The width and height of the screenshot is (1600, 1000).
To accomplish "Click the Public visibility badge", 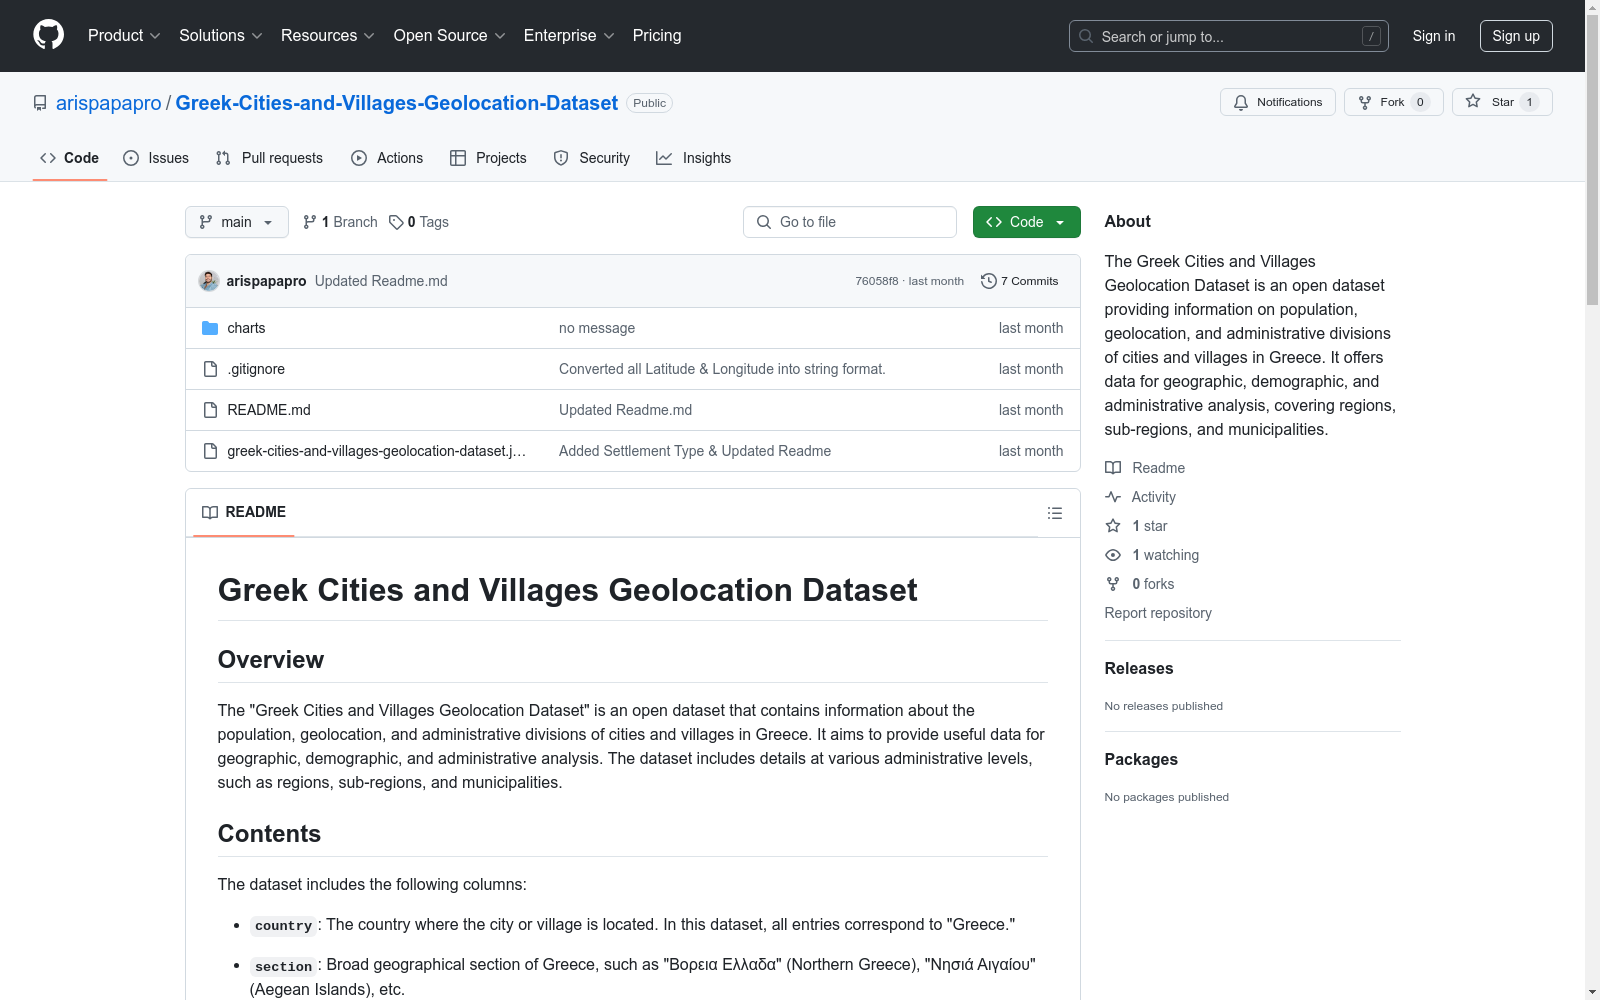I will point(649,103).
